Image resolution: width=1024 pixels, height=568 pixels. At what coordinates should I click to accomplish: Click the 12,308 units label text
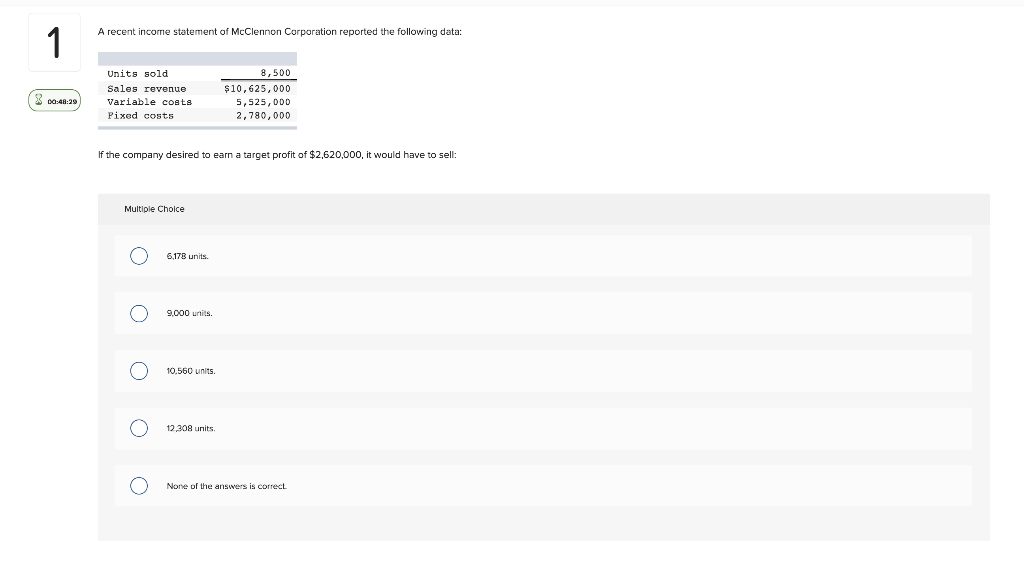click(191, 428)
